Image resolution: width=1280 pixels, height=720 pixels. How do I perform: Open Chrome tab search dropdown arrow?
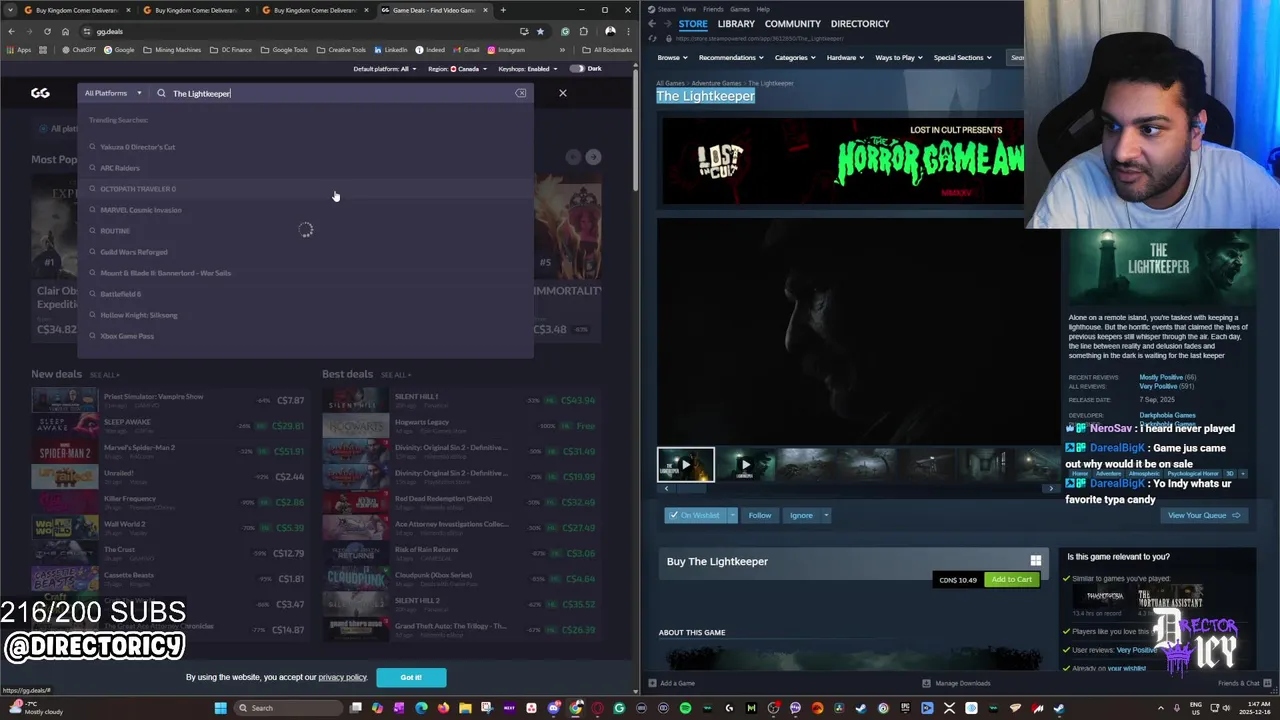(x=10, y=10)
